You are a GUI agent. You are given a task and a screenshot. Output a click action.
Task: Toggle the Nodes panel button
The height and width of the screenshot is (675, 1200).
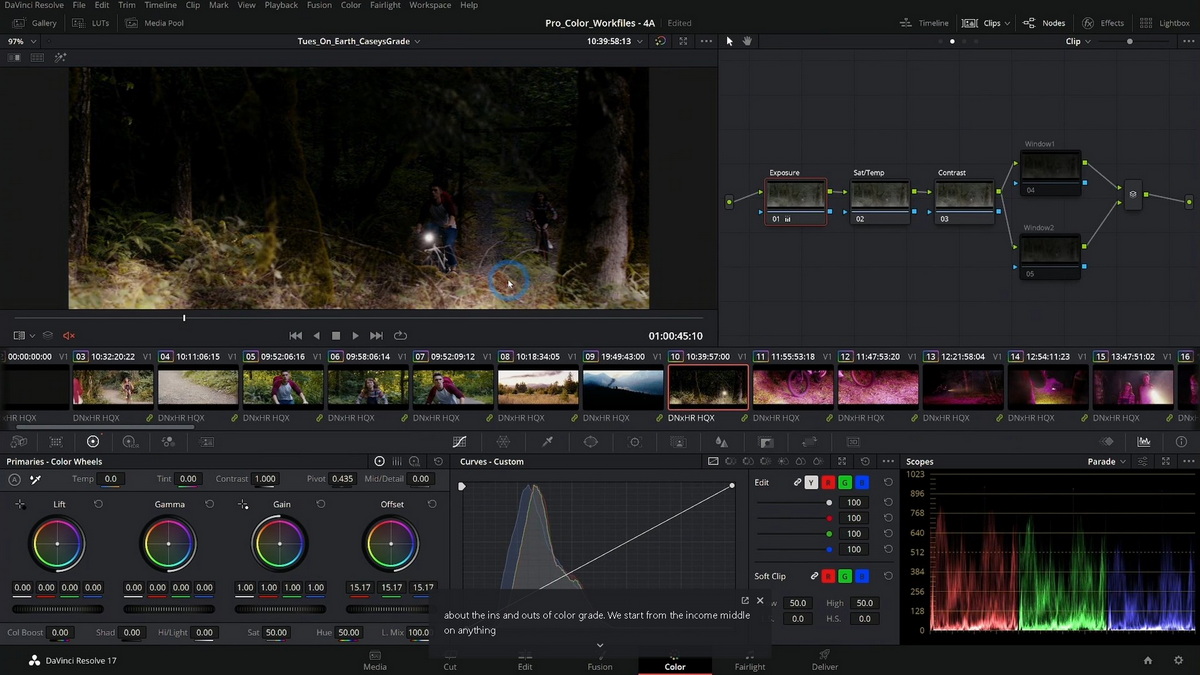point(1044,23)
